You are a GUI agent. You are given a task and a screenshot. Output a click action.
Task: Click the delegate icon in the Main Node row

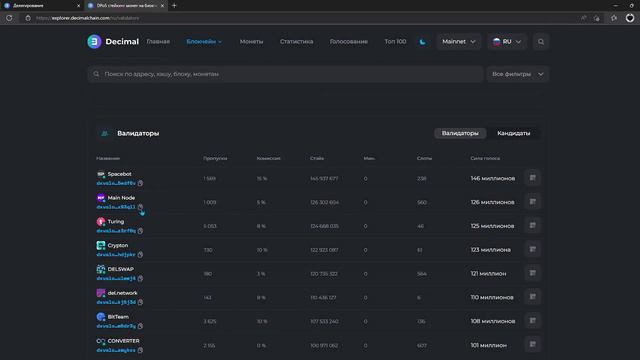tap(533, 202)
